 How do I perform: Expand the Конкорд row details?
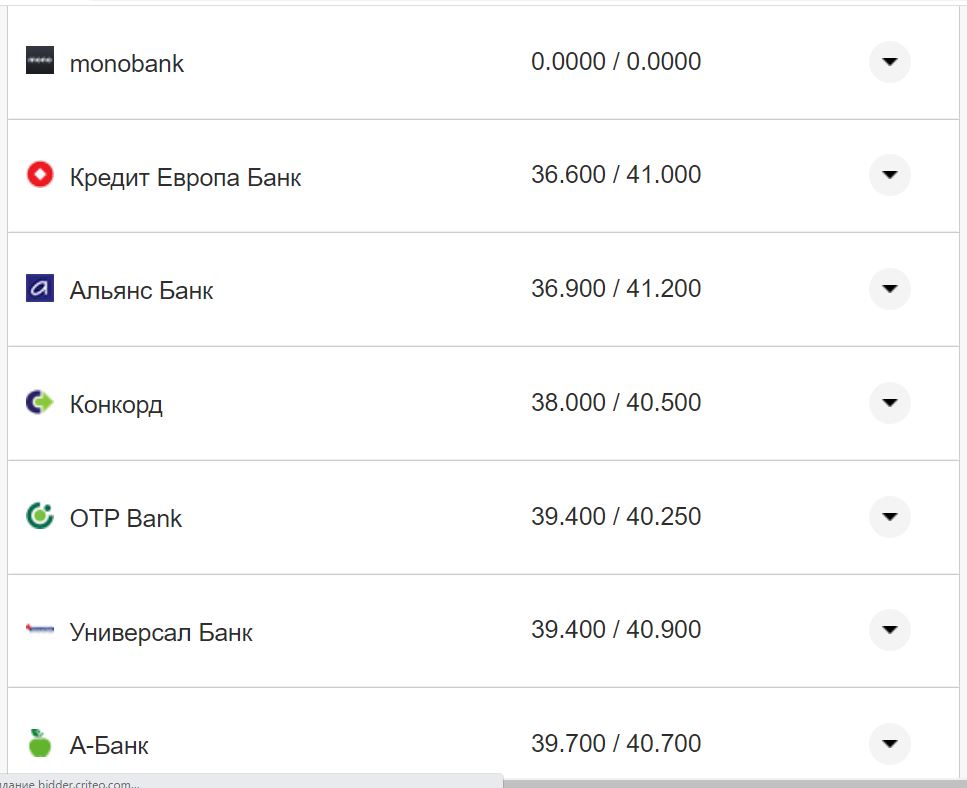point(889,403)
